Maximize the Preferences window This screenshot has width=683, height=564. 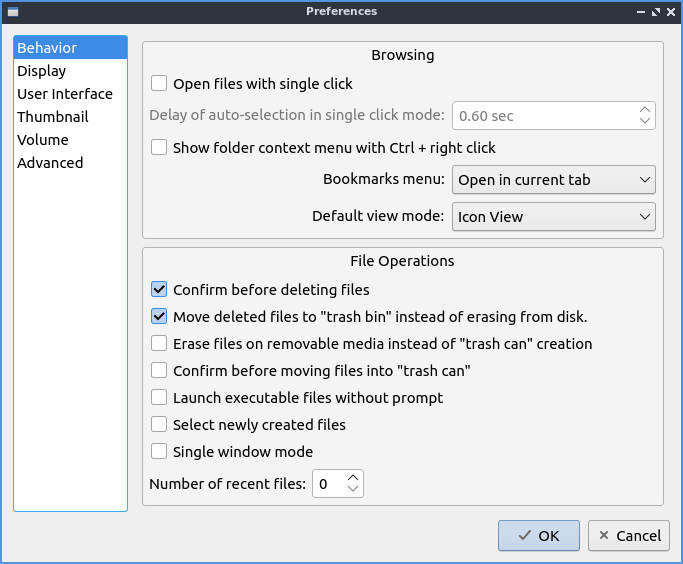tap(656, 11)
